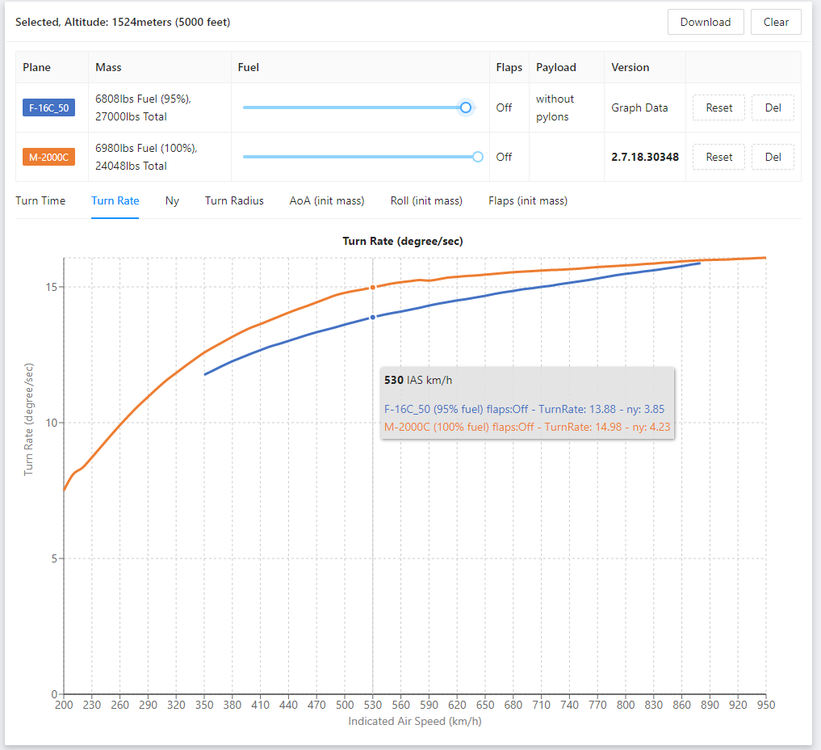
Task: Click the blue F-16C_50 plane tag
Action: point(49,108)
